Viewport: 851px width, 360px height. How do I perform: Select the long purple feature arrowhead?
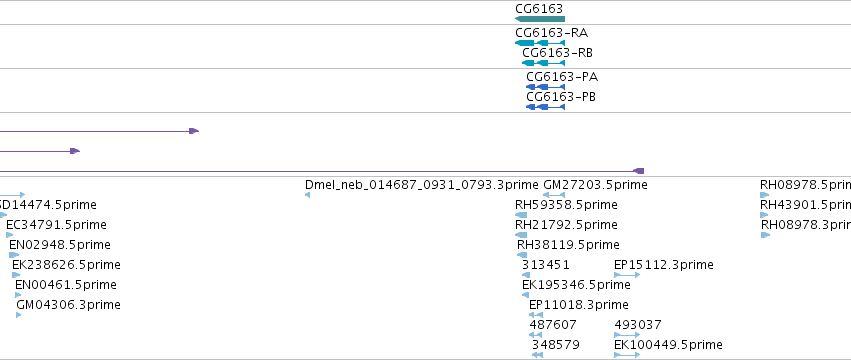coord(639,171)
